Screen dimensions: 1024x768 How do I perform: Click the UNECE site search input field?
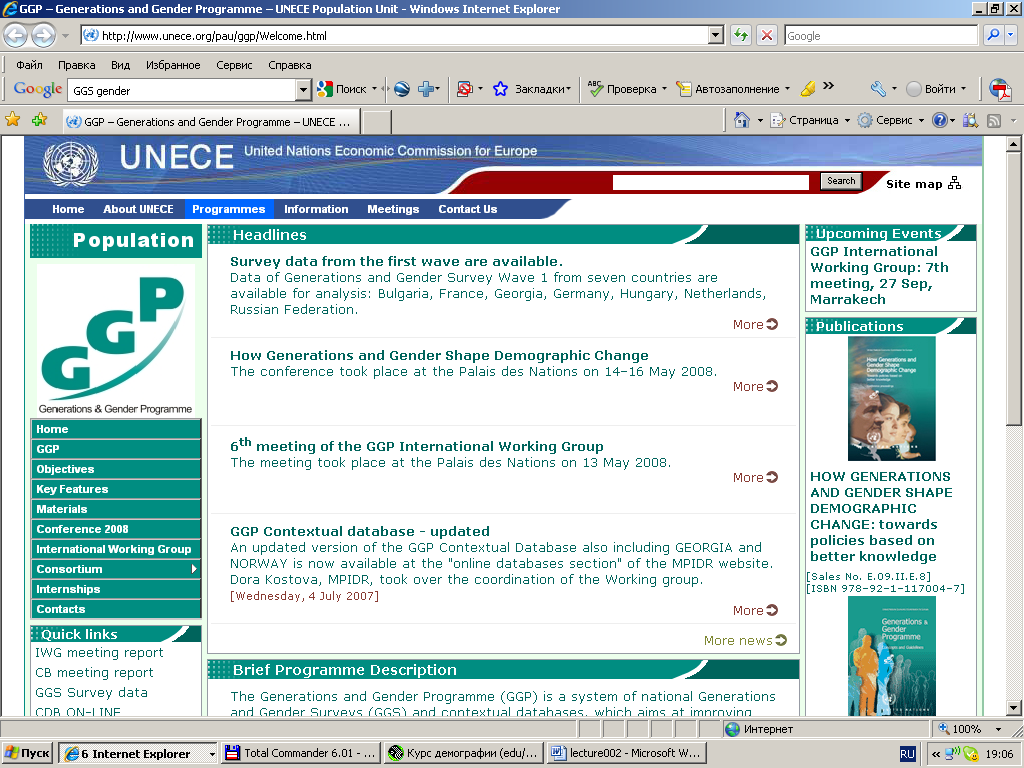coord(711,182)
